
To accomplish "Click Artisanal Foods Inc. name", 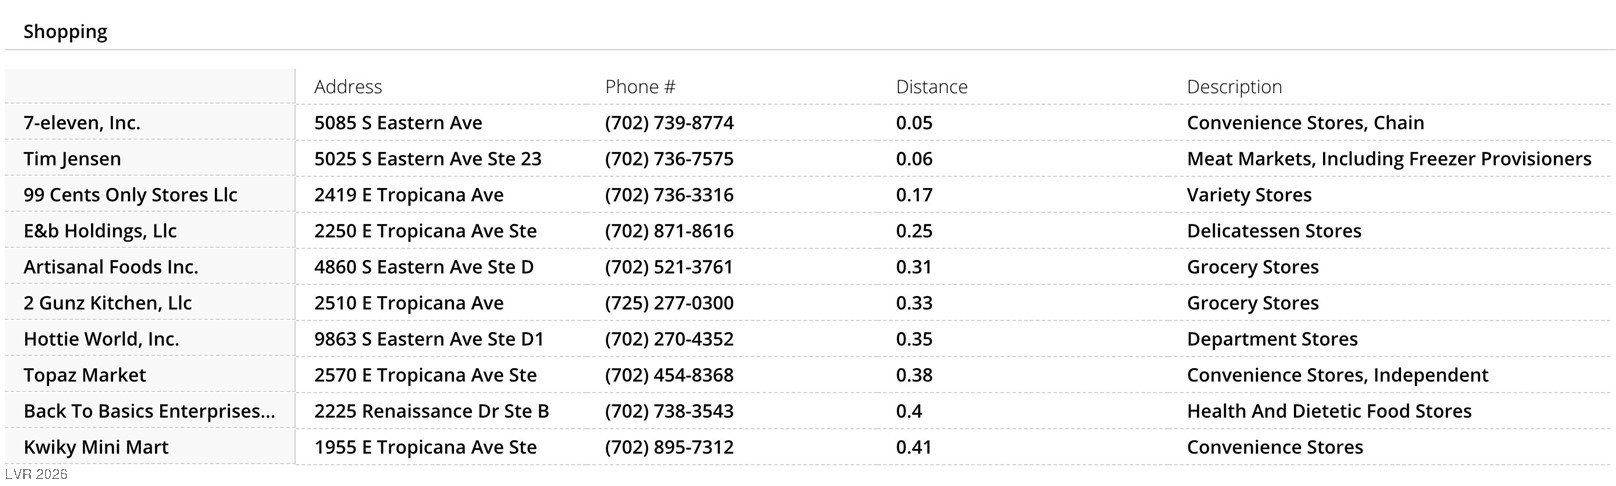I will 111,267.
